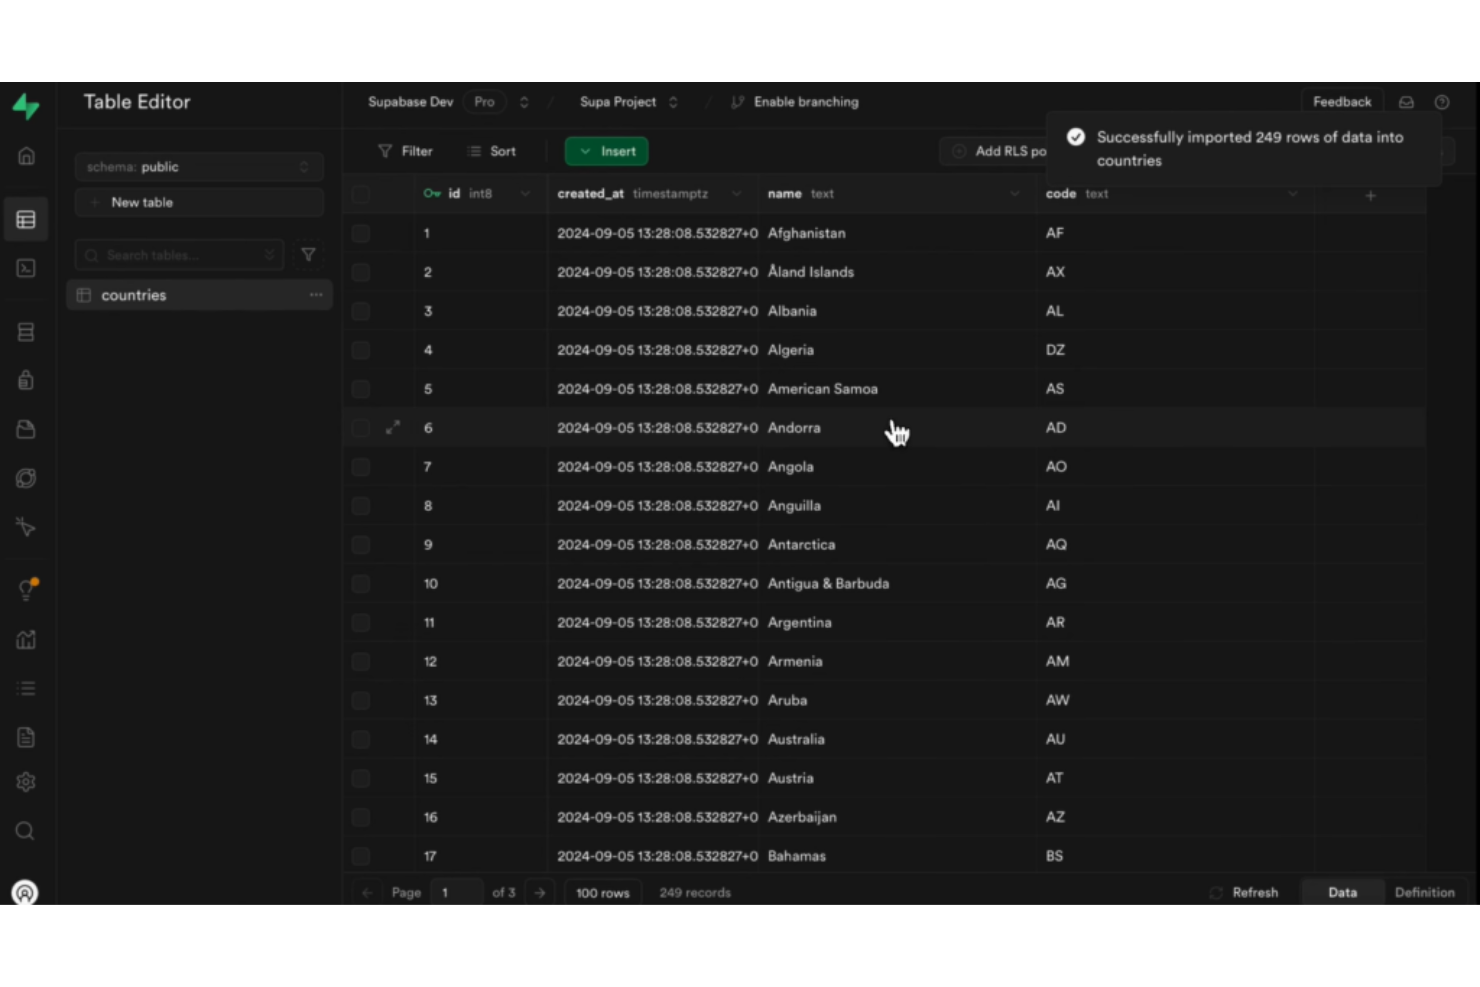Open the created_at column header menu
This screenshot has width=1480, height=987.
[x=736, y=194]
